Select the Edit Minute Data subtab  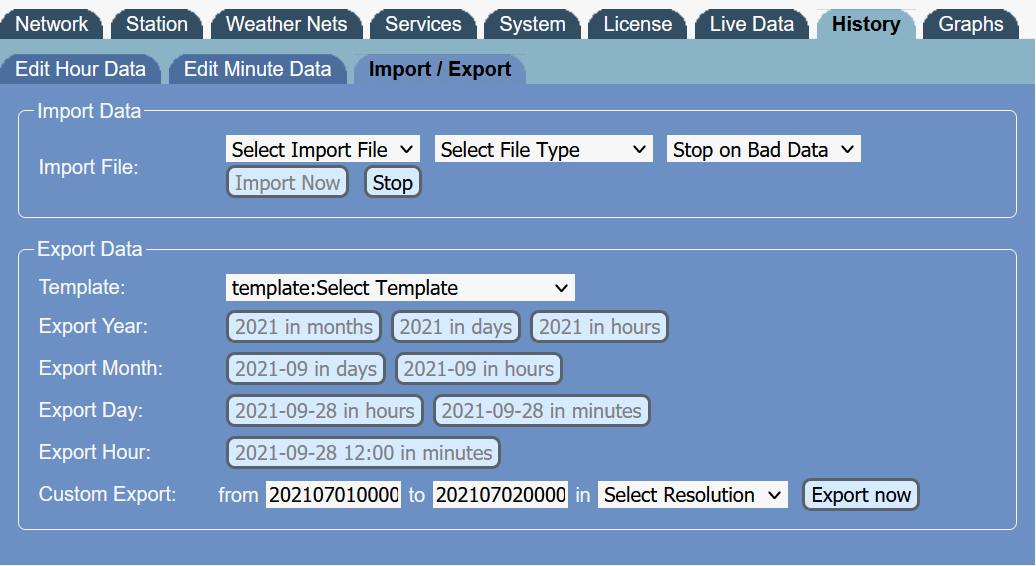pyautogui.click(x=257, y=69)
